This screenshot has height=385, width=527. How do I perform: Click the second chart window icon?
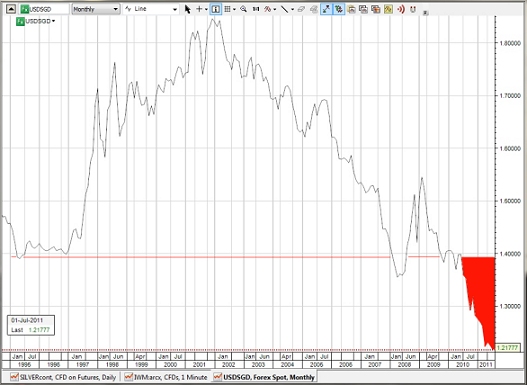pyautogui.click(x=363, y=9)
